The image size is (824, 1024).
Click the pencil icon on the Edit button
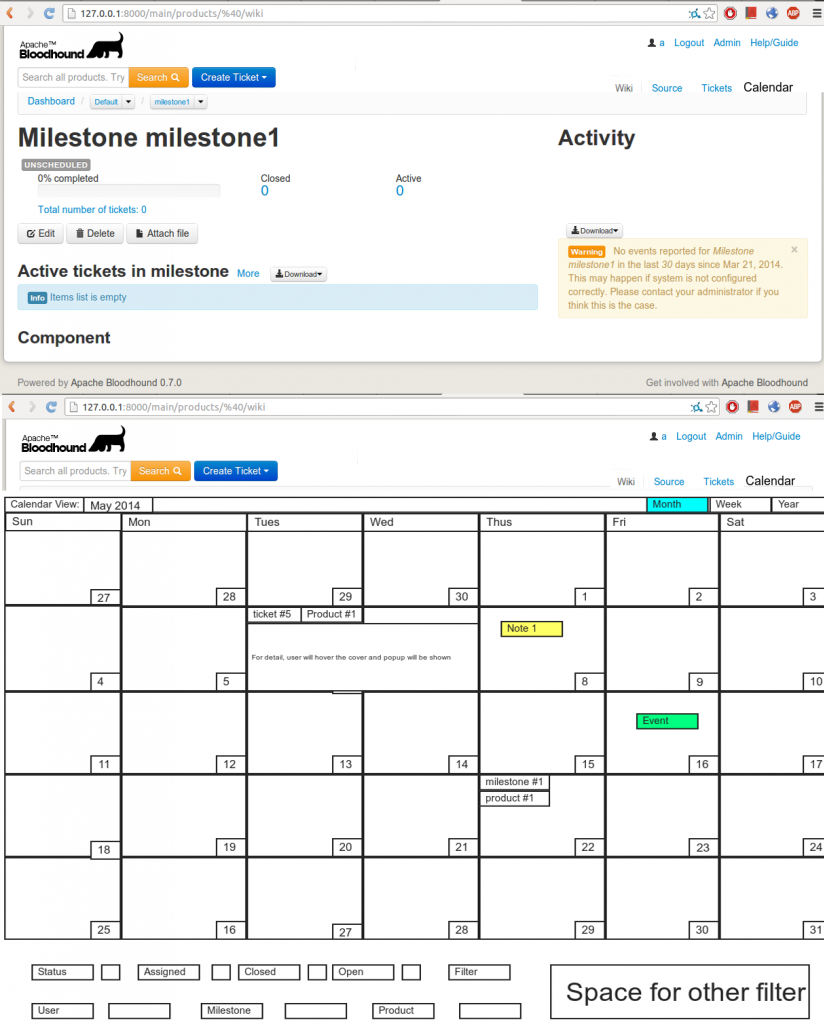(31, 234)
